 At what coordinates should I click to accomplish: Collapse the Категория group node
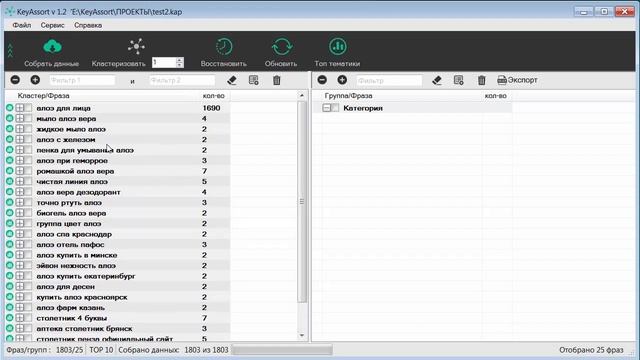point(327,108)
